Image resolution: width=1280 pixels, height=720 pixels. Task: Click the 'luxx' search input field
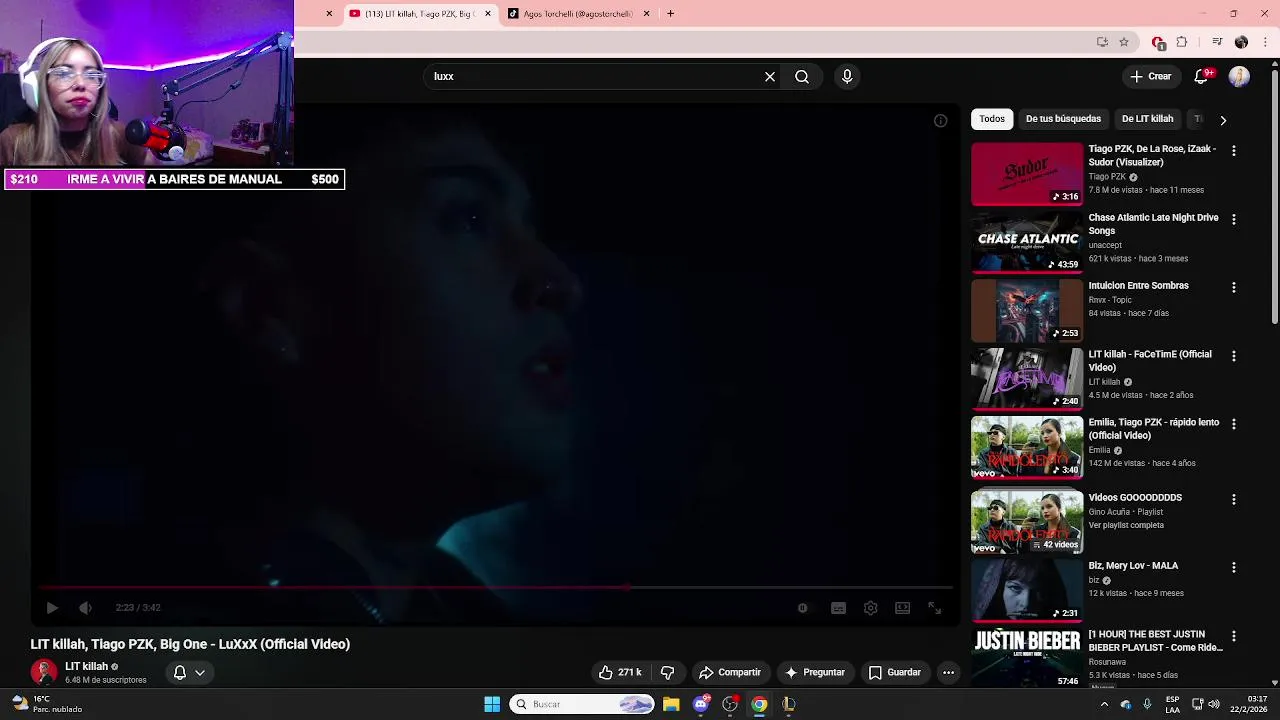(x=594, y=76)
